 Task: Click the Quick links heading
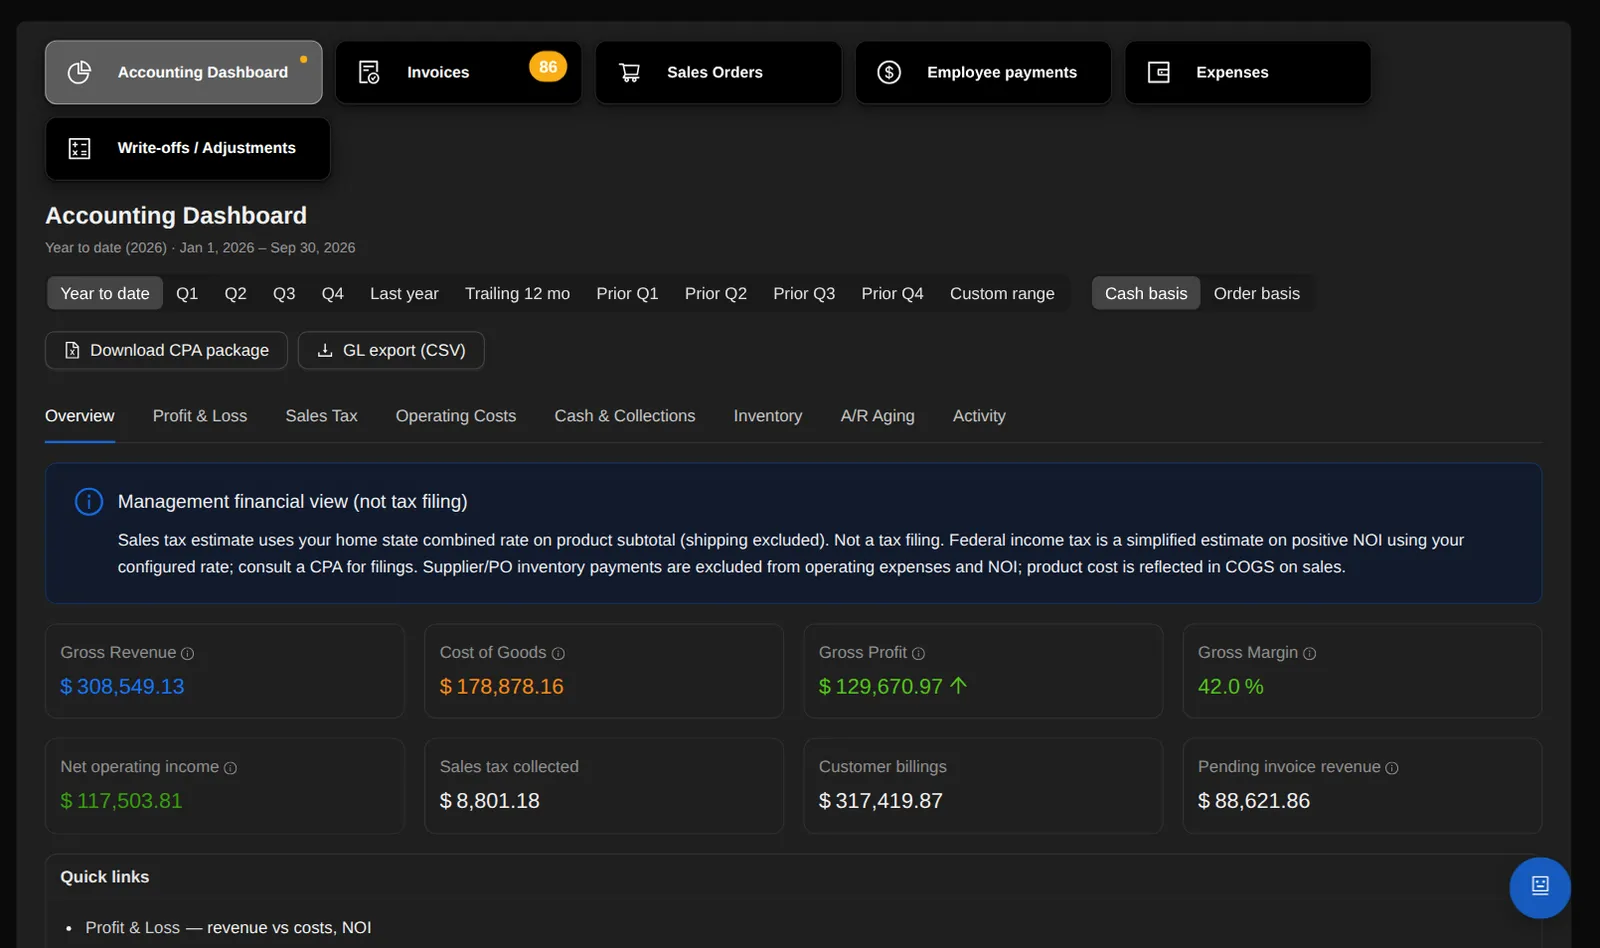tap(105, 877)
